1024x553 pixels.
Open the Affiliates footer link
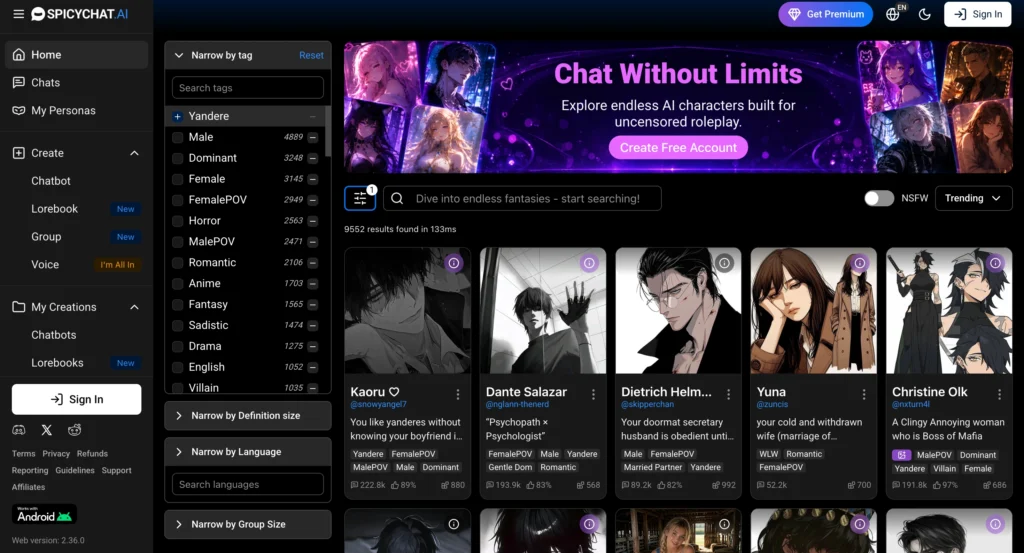(x=28, y=487)
